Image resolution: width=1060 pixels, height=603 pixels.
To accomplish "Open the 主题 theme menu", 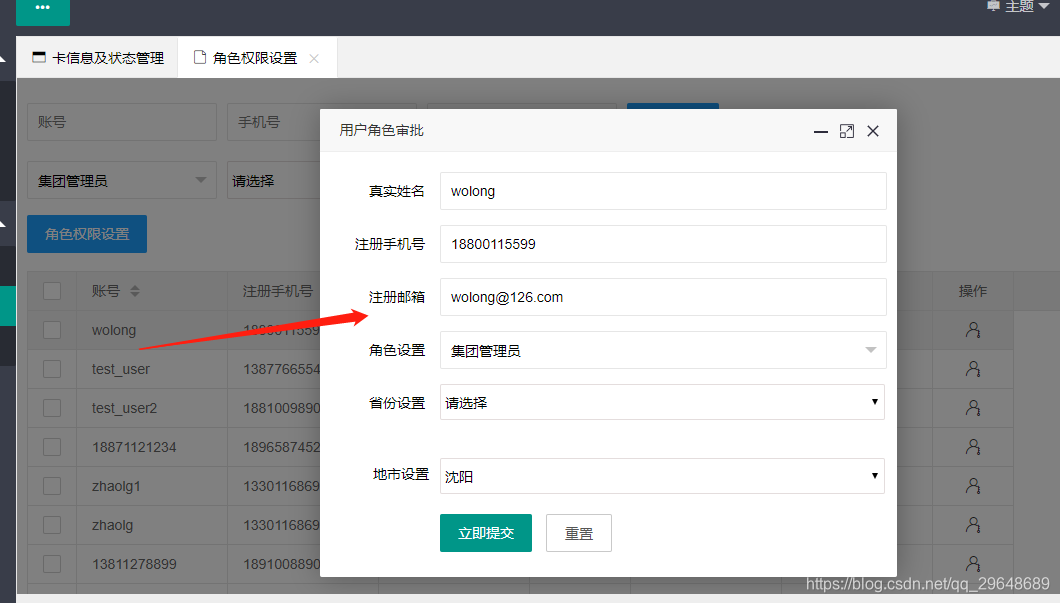I will coord(1018,7).
